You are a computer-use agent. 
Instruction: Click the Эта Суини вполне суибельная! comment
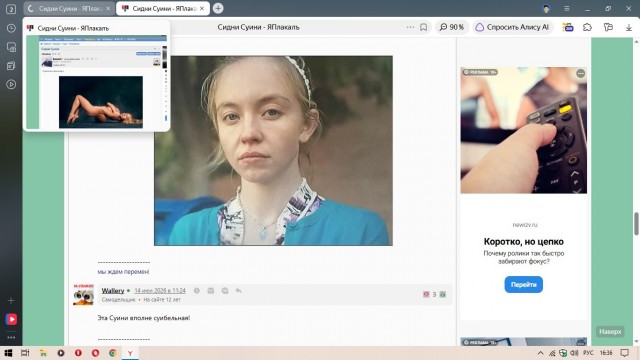pyautogui.click(x=144, y=318)
